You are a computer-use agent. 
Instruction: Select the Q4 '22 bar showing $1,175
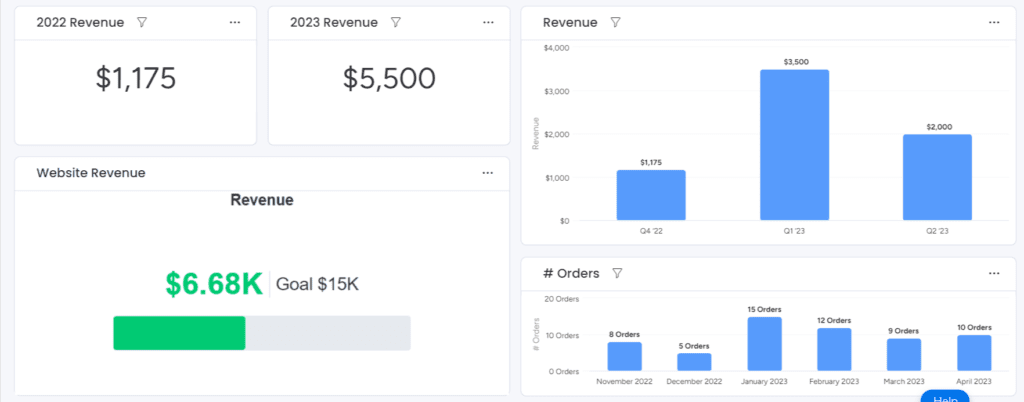651,195
